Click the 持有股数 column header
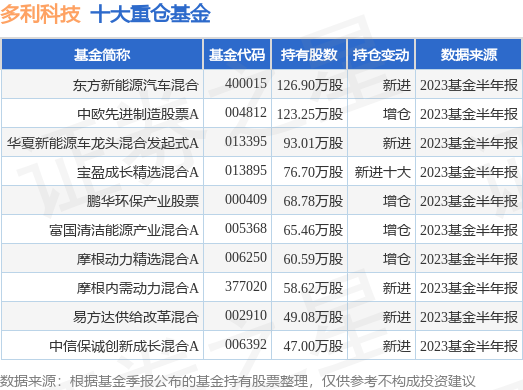523x390 pixels. pos(309,55)
